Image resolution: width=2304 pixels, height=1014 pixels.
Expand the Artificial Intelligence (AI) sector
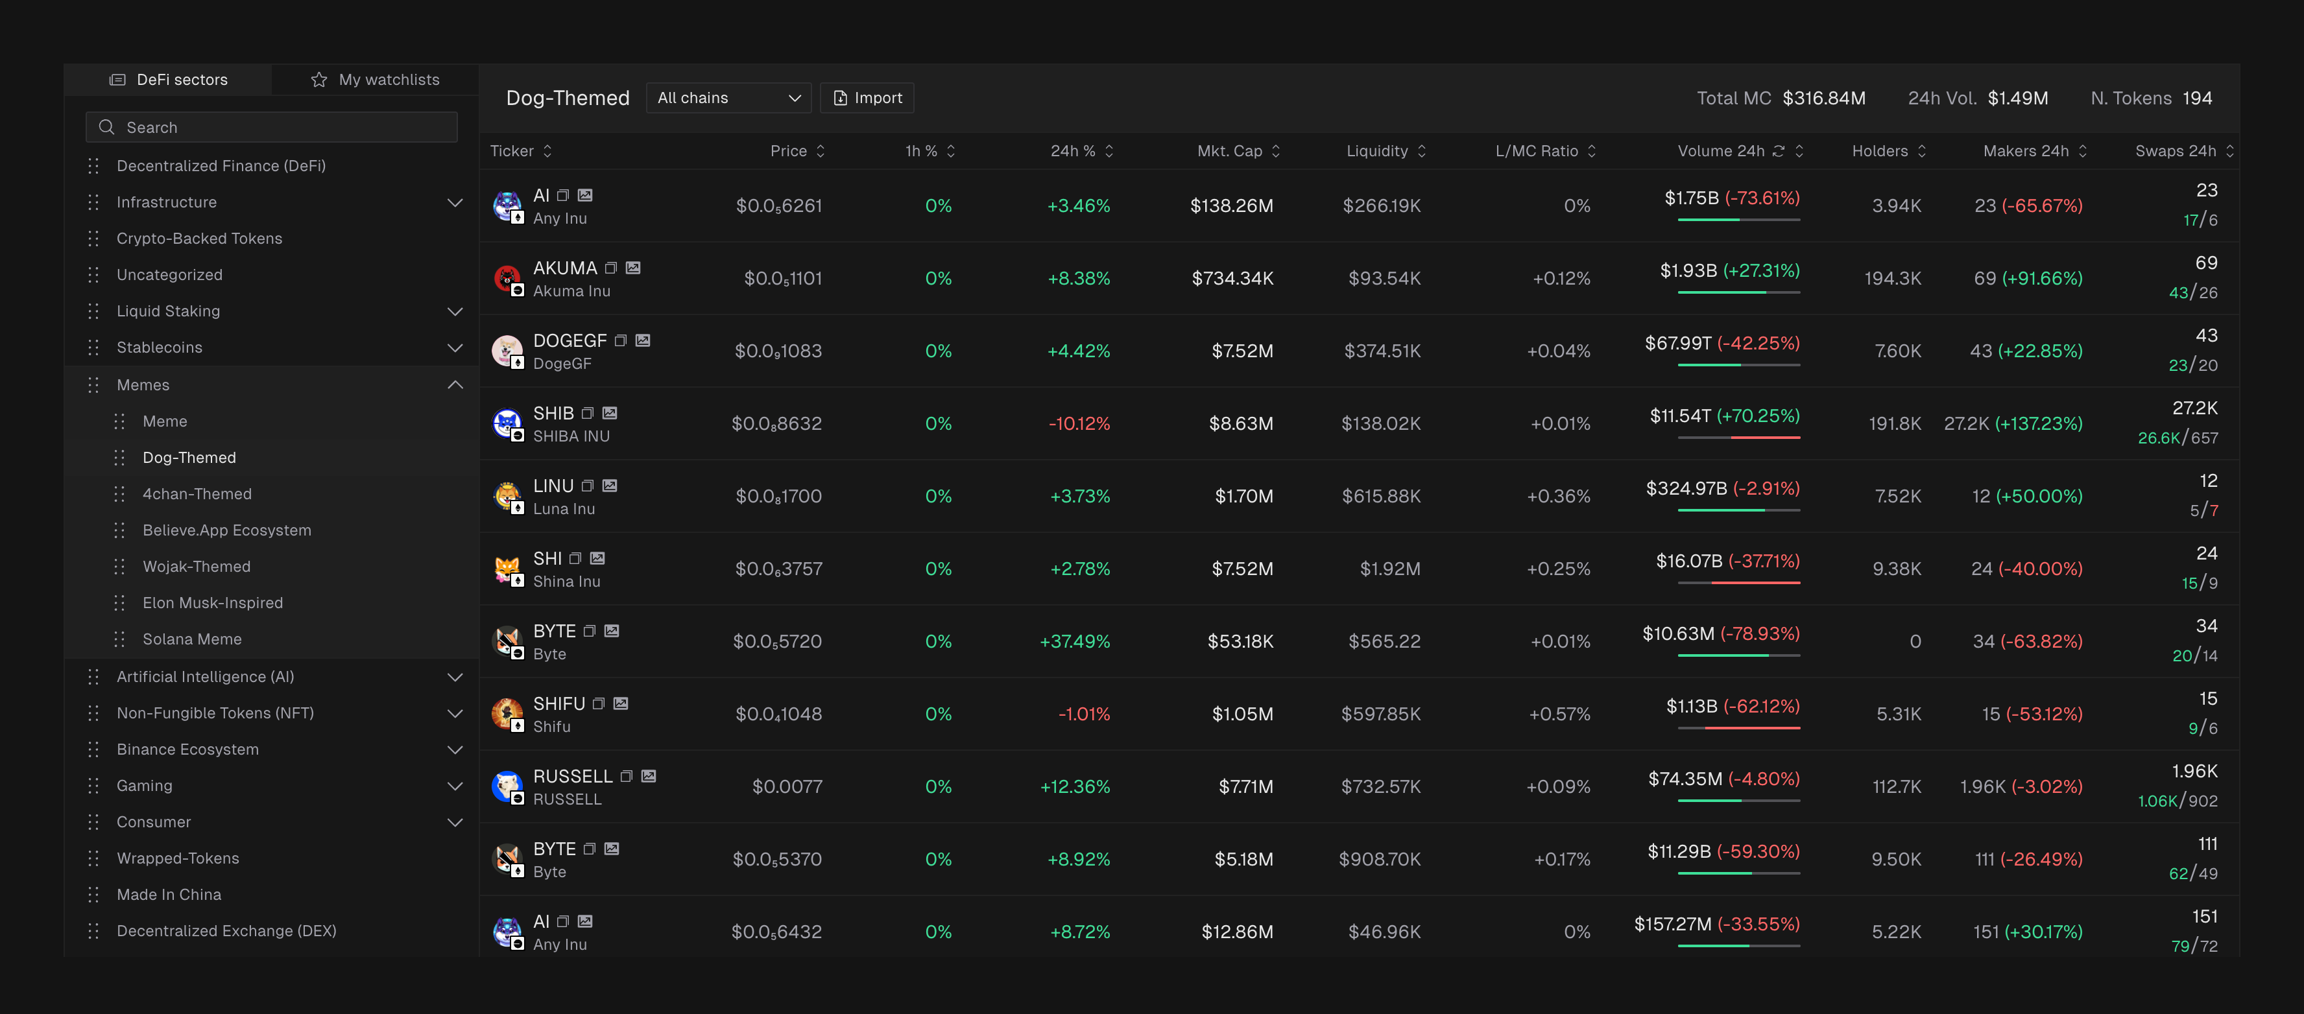[455, 677]
